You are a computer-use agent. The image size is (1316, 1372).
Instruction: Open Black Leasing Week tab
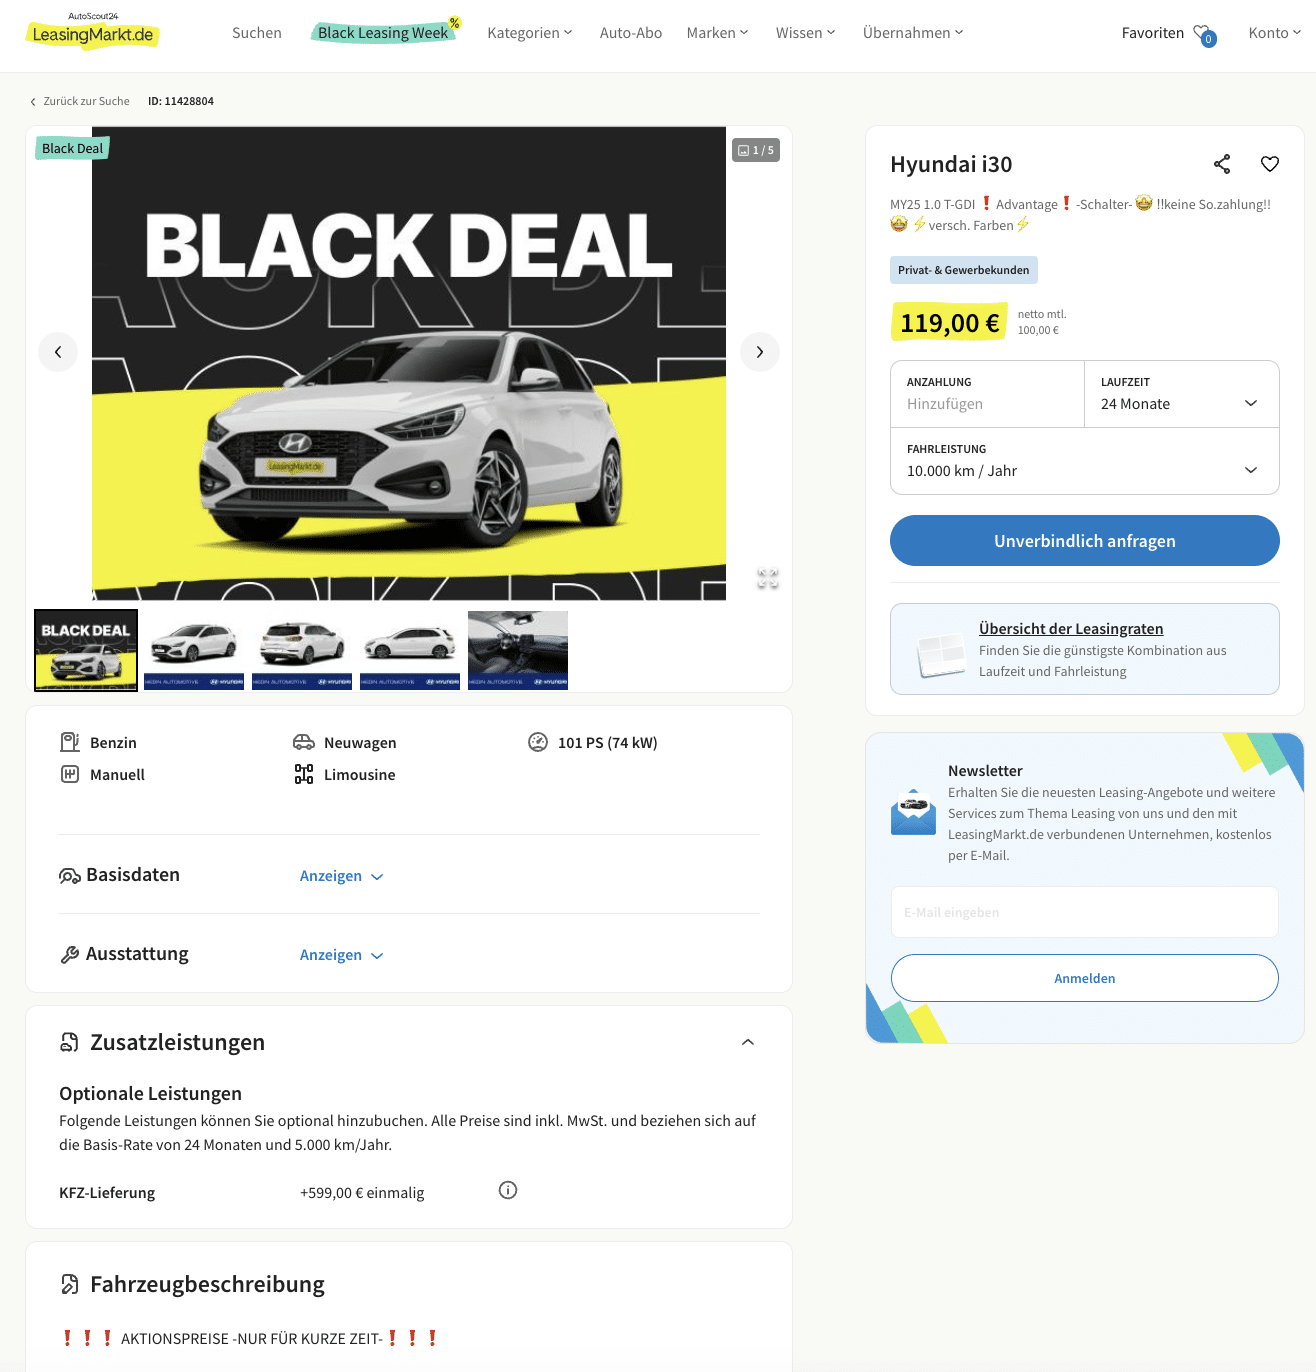pyautogui.click(x=384, y=33)
